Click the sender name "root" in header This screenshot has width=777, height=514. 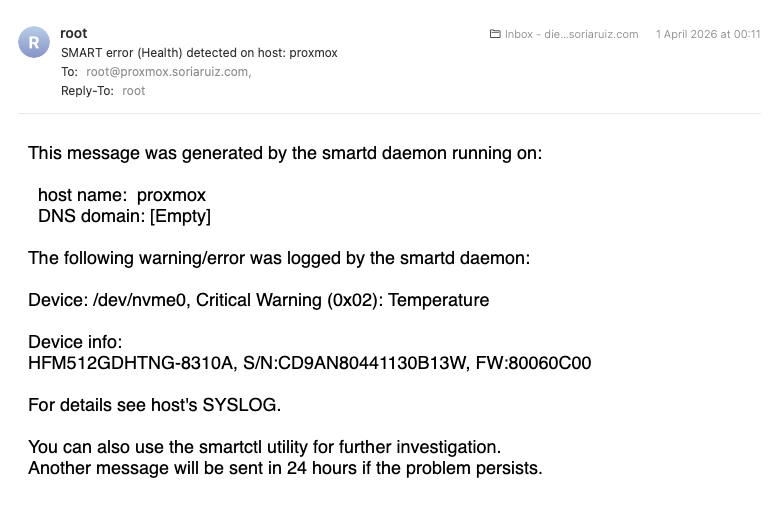tap(74, 33)
